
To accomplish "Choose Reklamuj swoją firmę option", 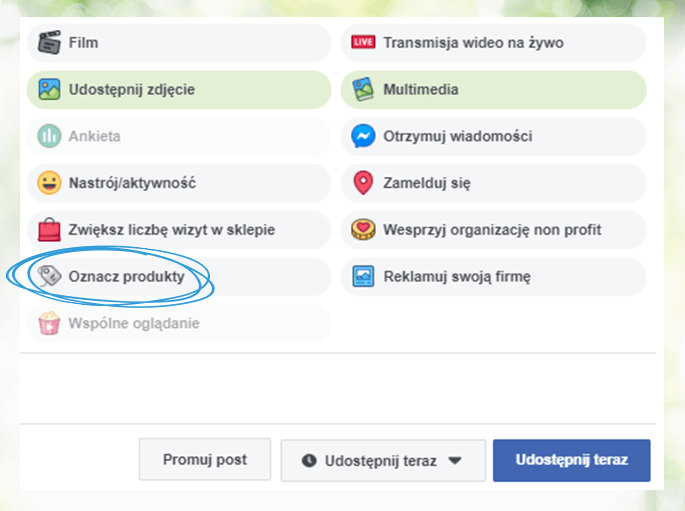I will [493, 276].
